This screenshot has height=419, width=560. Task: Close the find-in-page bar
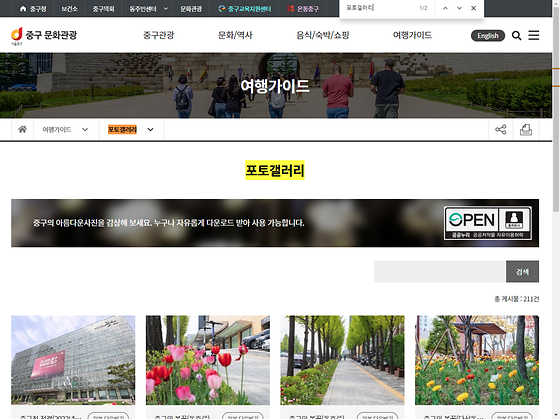(474, 8)
